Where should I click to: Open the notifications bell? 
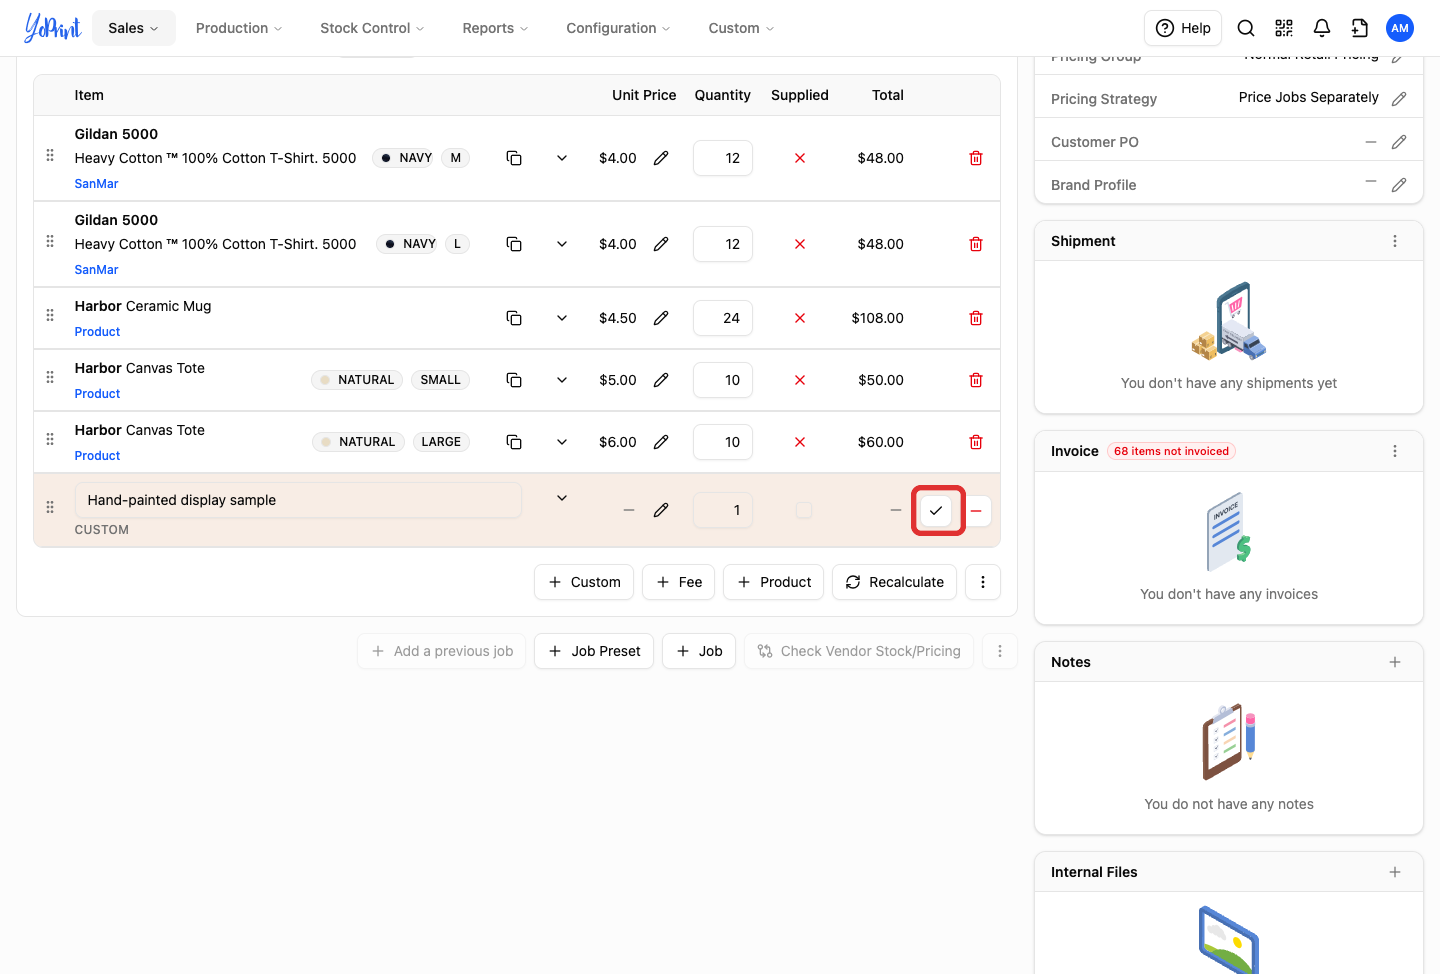coord(1322,28)
